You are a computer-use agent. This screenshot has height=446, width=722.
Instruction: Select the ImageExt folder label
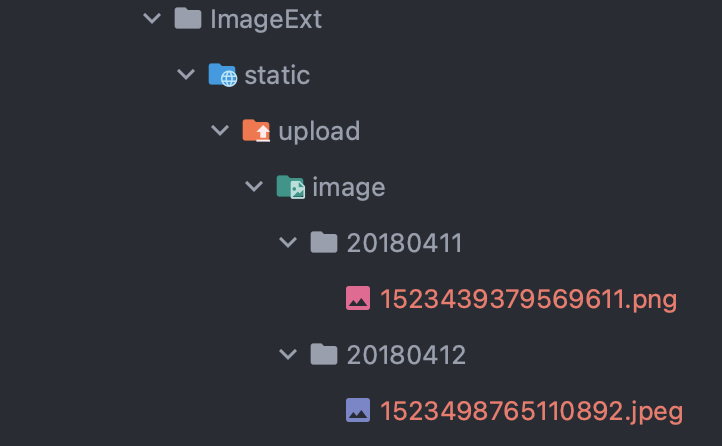point(266,19)
